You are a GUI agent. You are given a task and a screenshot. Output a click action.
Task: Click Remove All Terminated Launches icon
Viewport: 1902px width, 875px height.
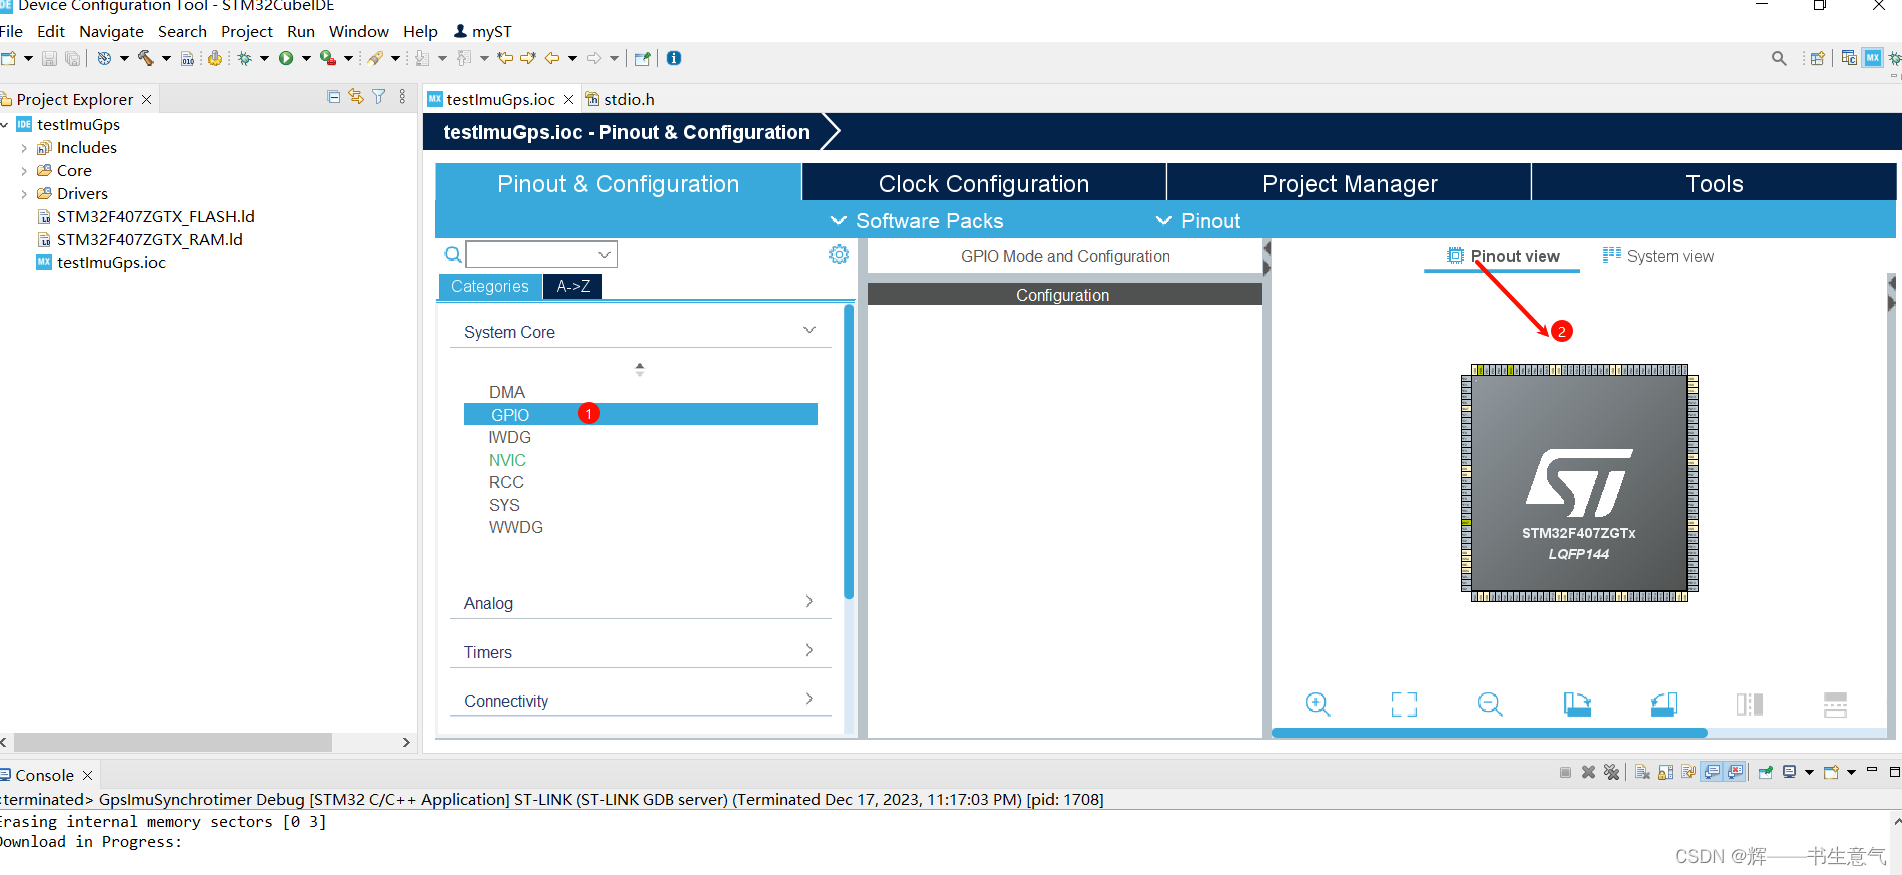1611,772
